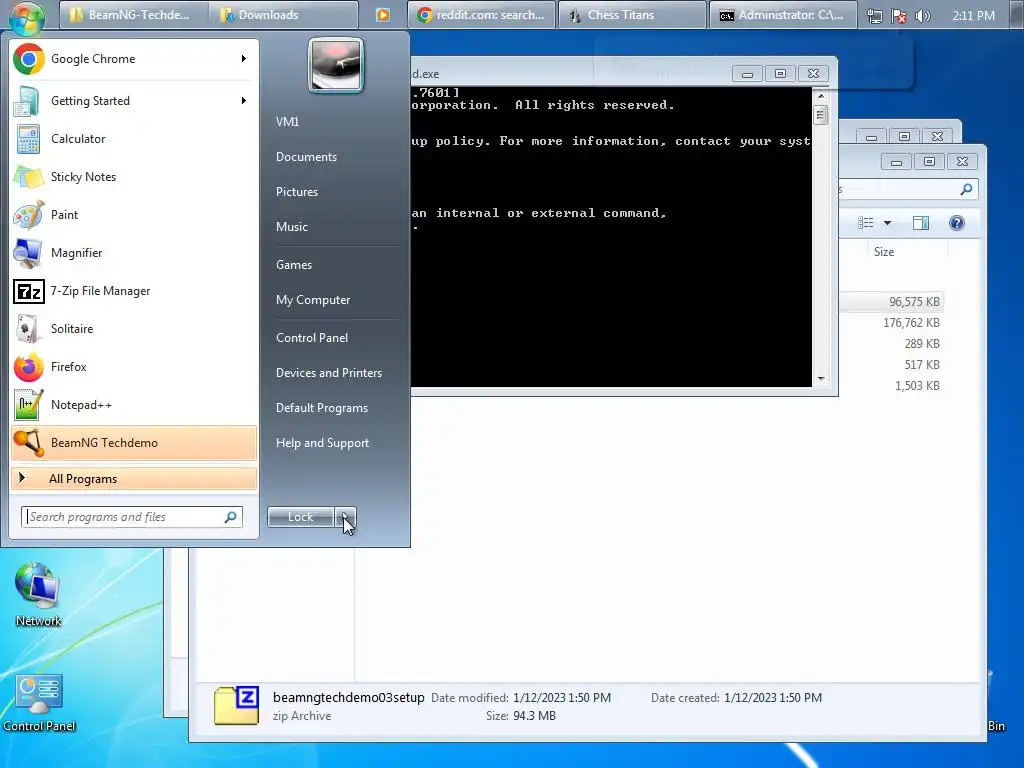This screenshot has width=1024, height=768.
Task: Switch to reddit.com Chrome taskbar button
Action: pyautogui.click(x=481, y=15)
